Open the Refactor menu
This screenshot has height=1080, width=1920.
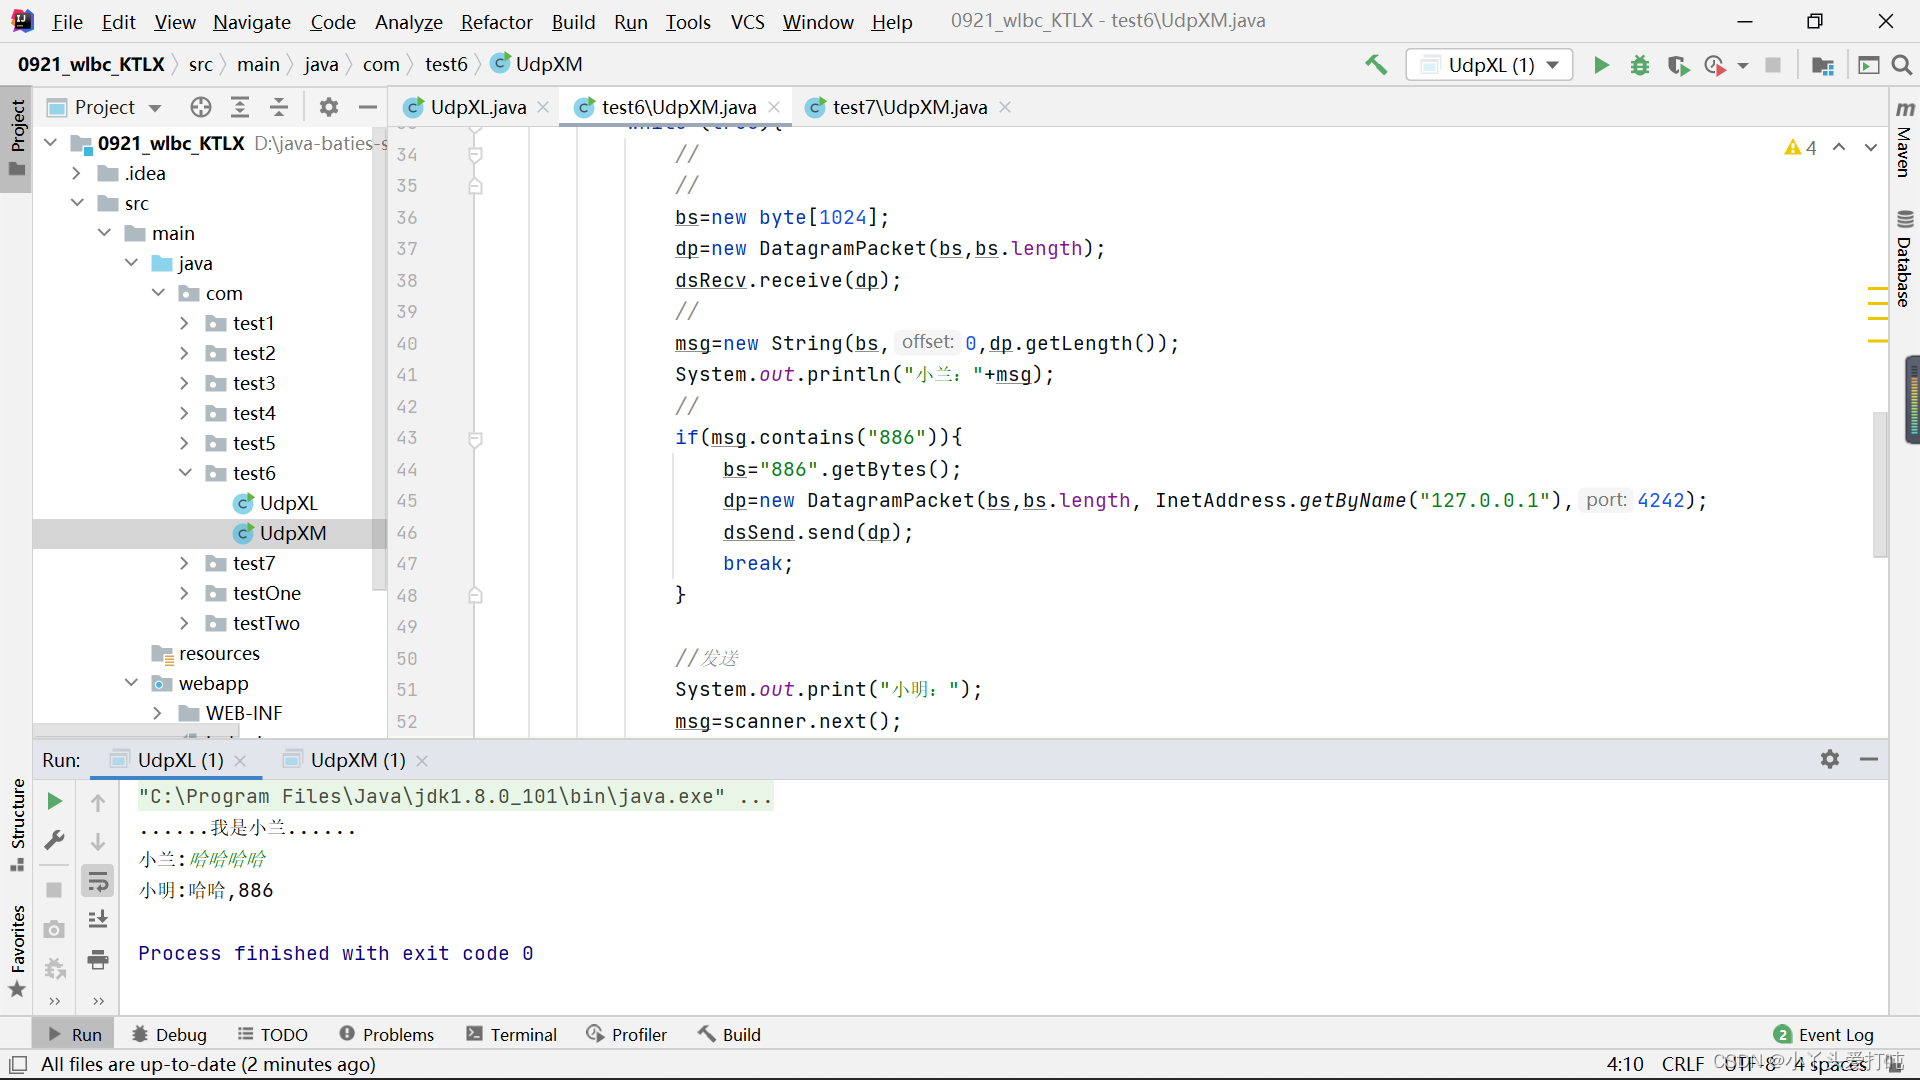point(496,22)
